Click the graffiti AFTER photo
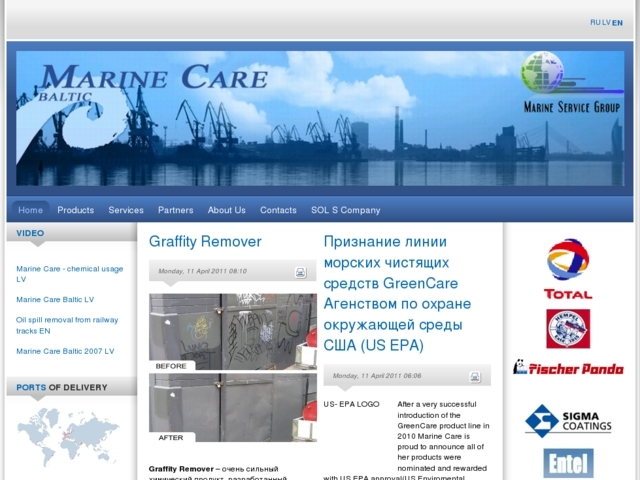 pos(233,407)
